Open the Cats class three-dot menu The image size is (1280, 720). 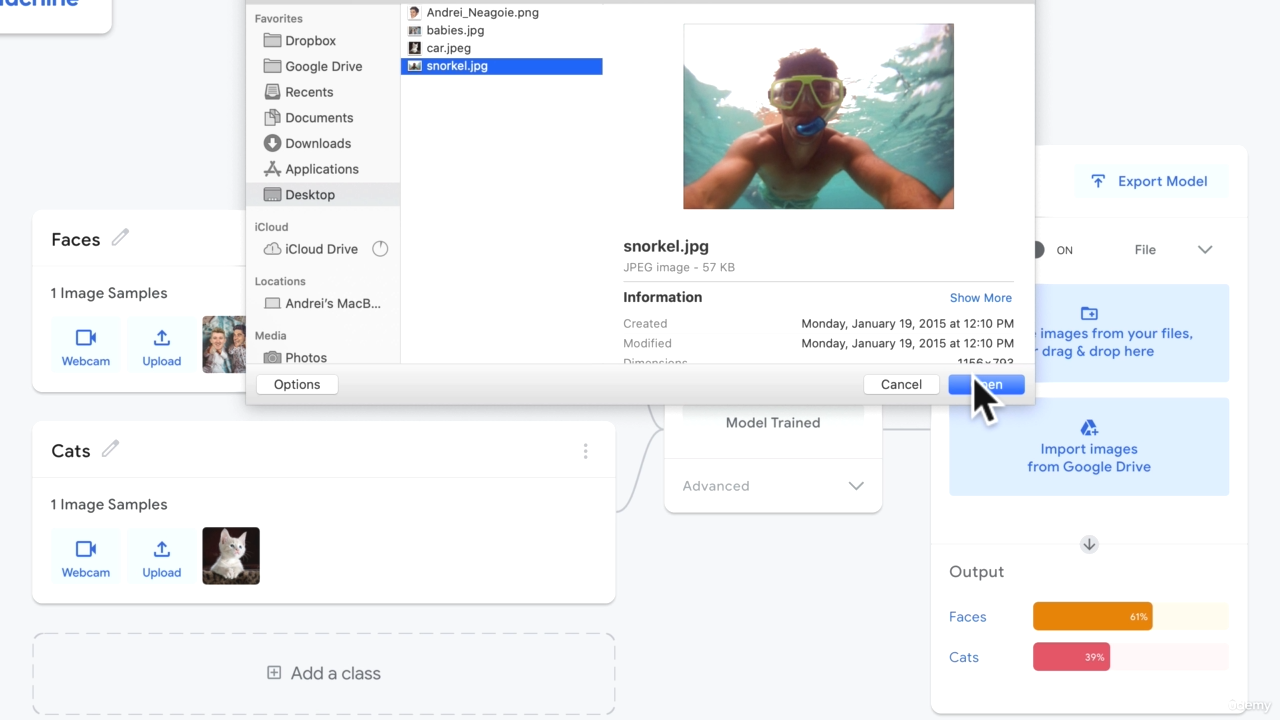coord(585,452)
